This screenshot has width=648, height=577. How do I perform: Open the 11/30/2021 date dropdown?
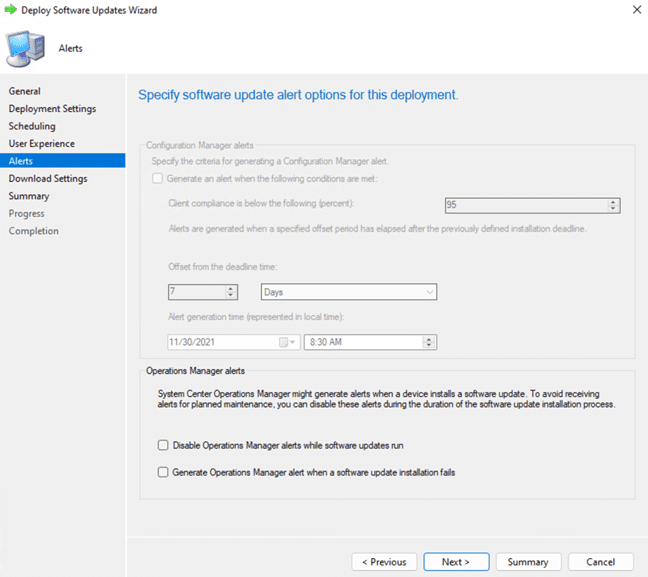point(295,342)
